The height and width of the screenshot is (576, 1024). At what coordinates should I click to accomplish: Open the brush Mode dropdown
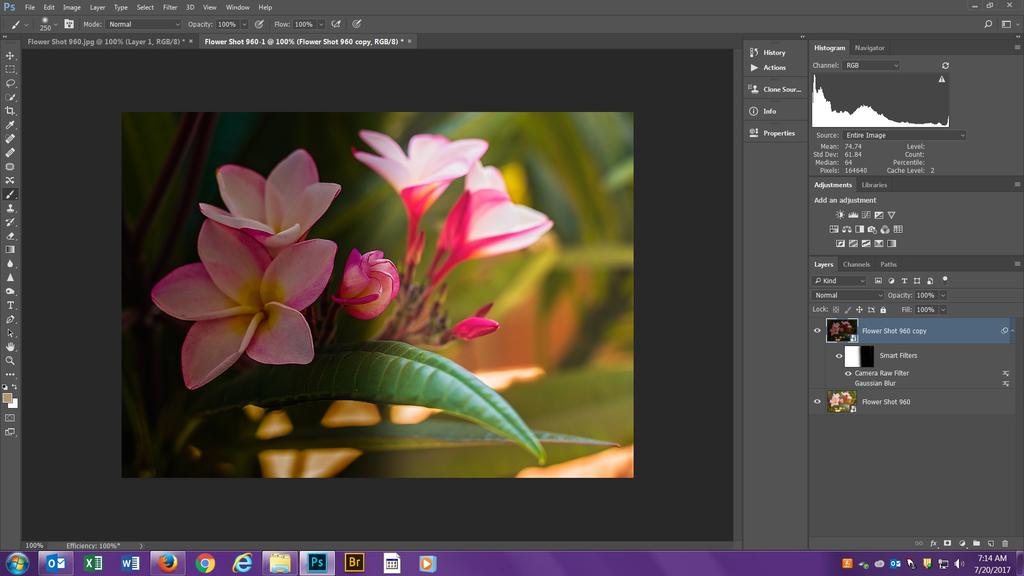[144, 24]
